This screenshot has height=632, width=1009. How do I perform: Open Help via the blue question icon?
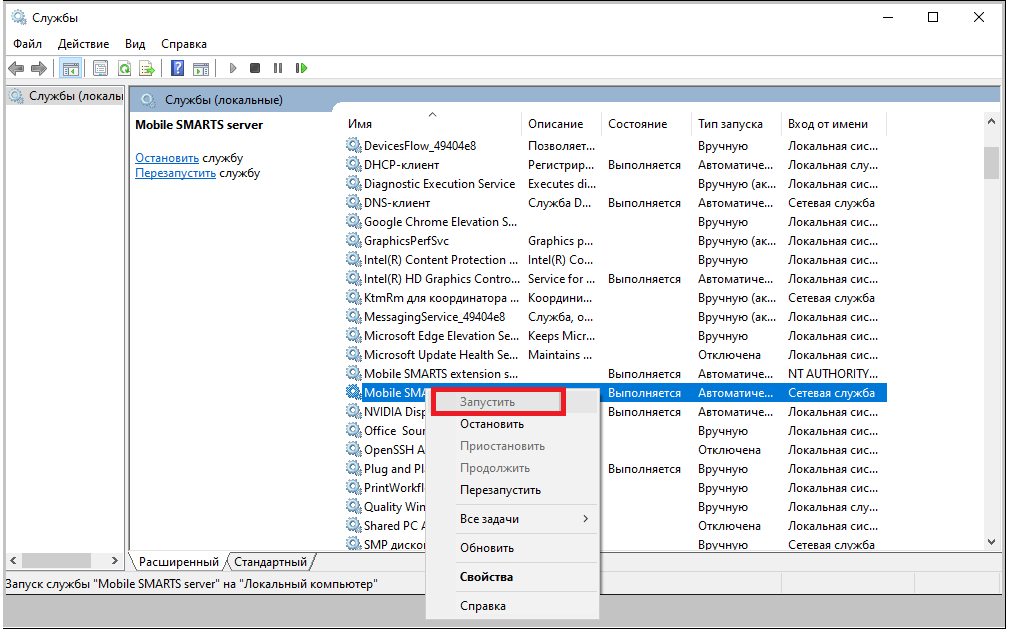click(178, 68)
